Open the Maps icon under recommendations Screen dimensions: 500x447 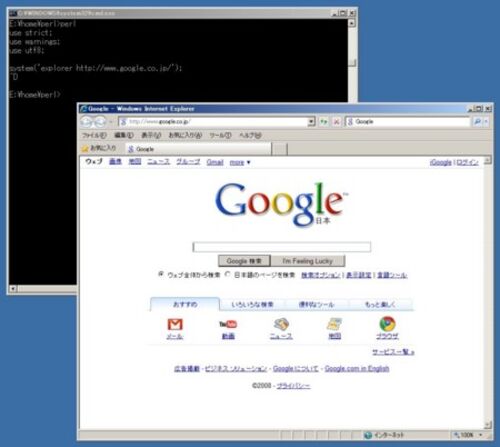tap(334, 324)
